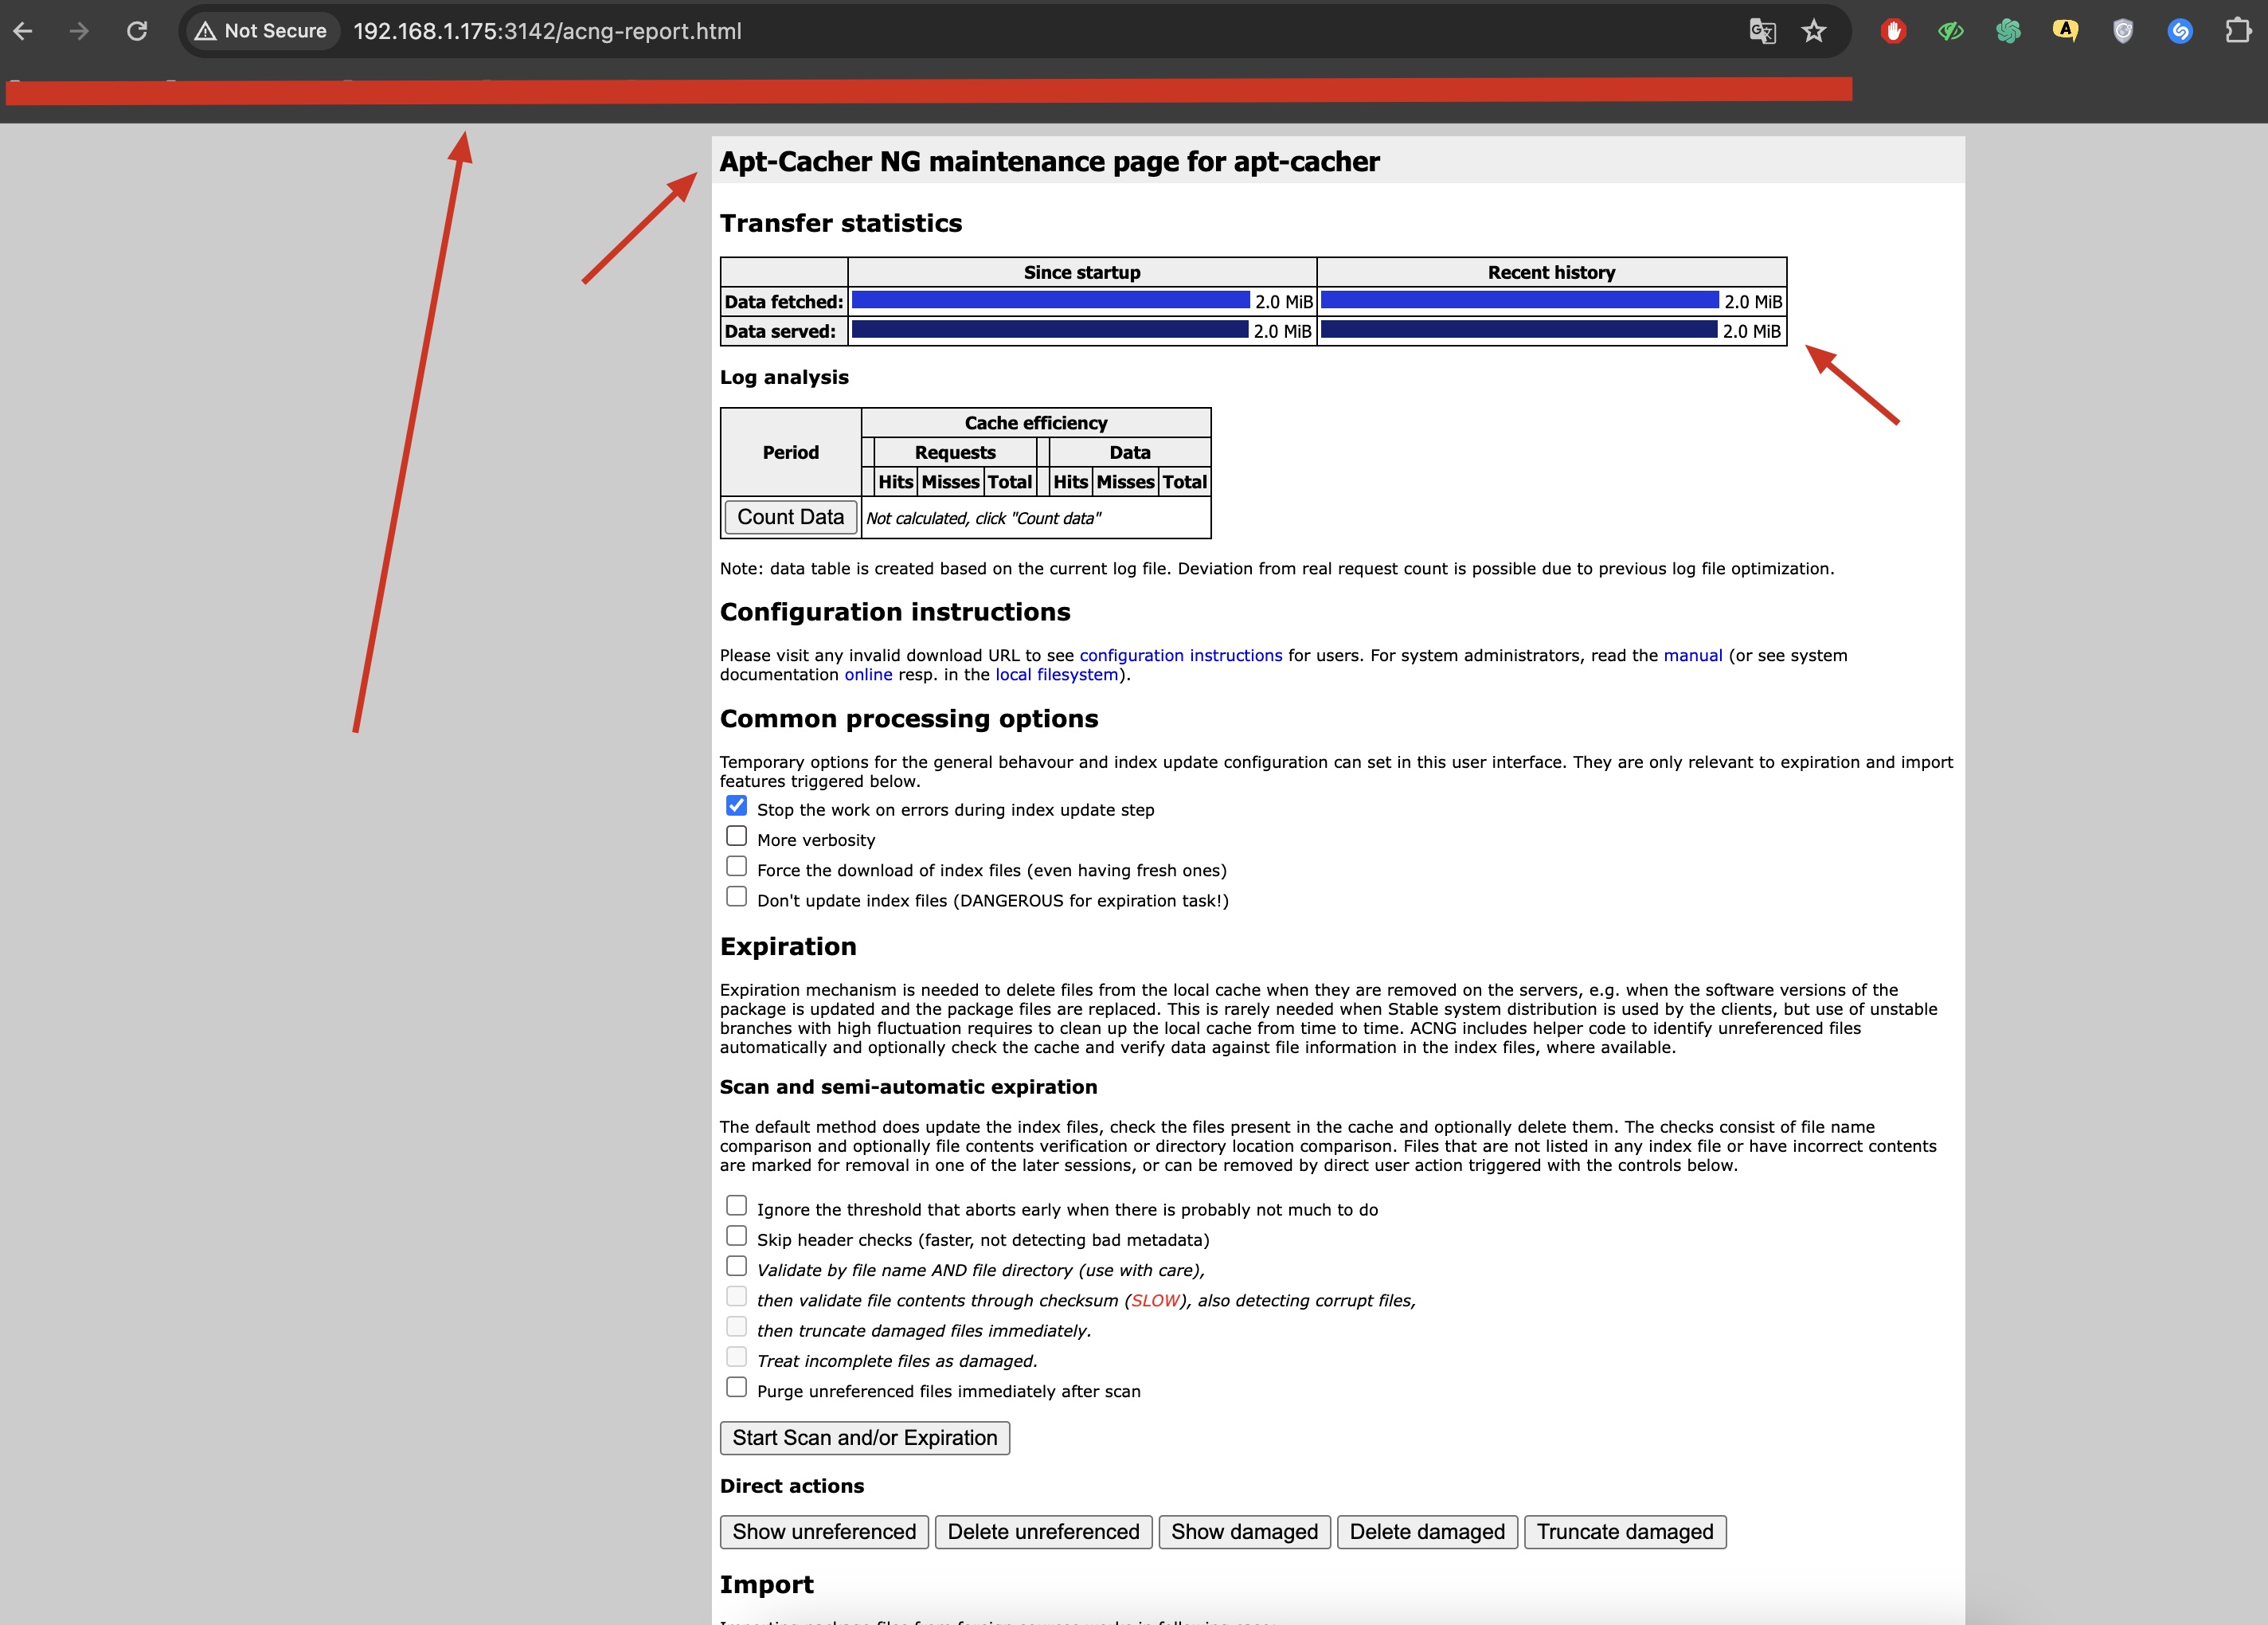
Task: Click the Common processing options heading
Action: click(x=909, y=719)
